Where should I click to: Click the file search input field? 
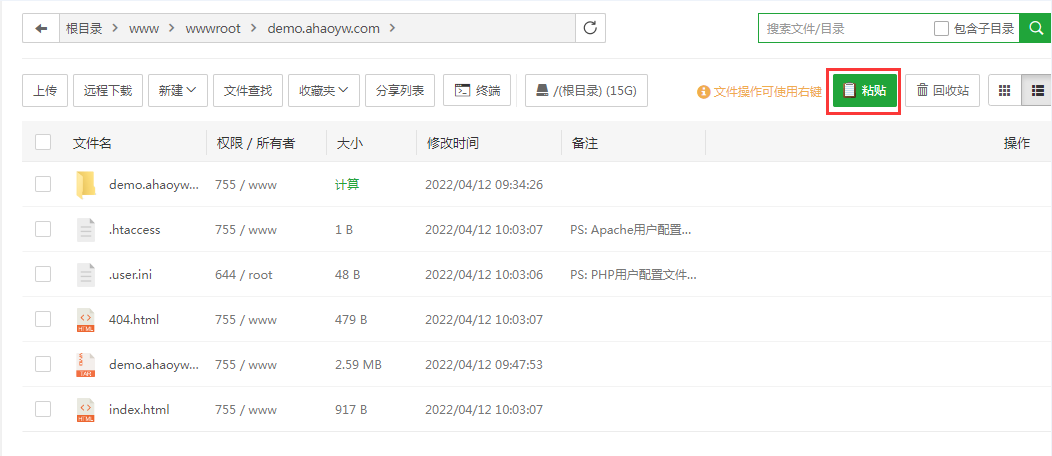[x=845, y=29]
